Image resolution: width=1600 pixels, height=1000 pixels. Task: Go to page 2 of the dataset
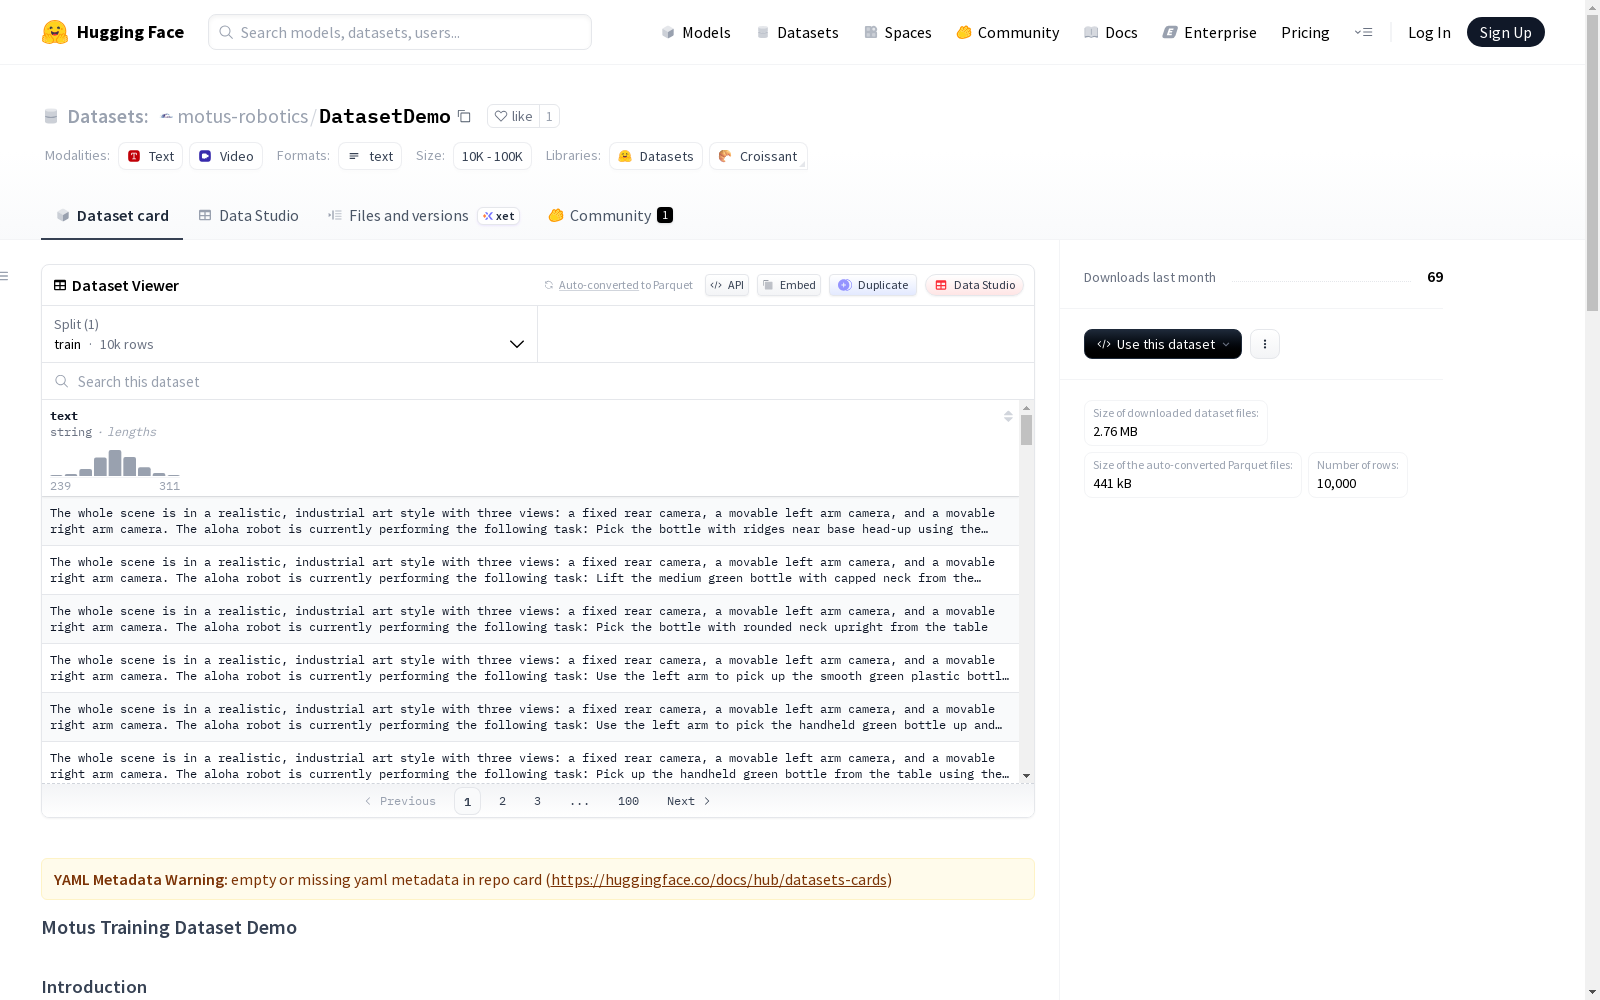point(502,801)
